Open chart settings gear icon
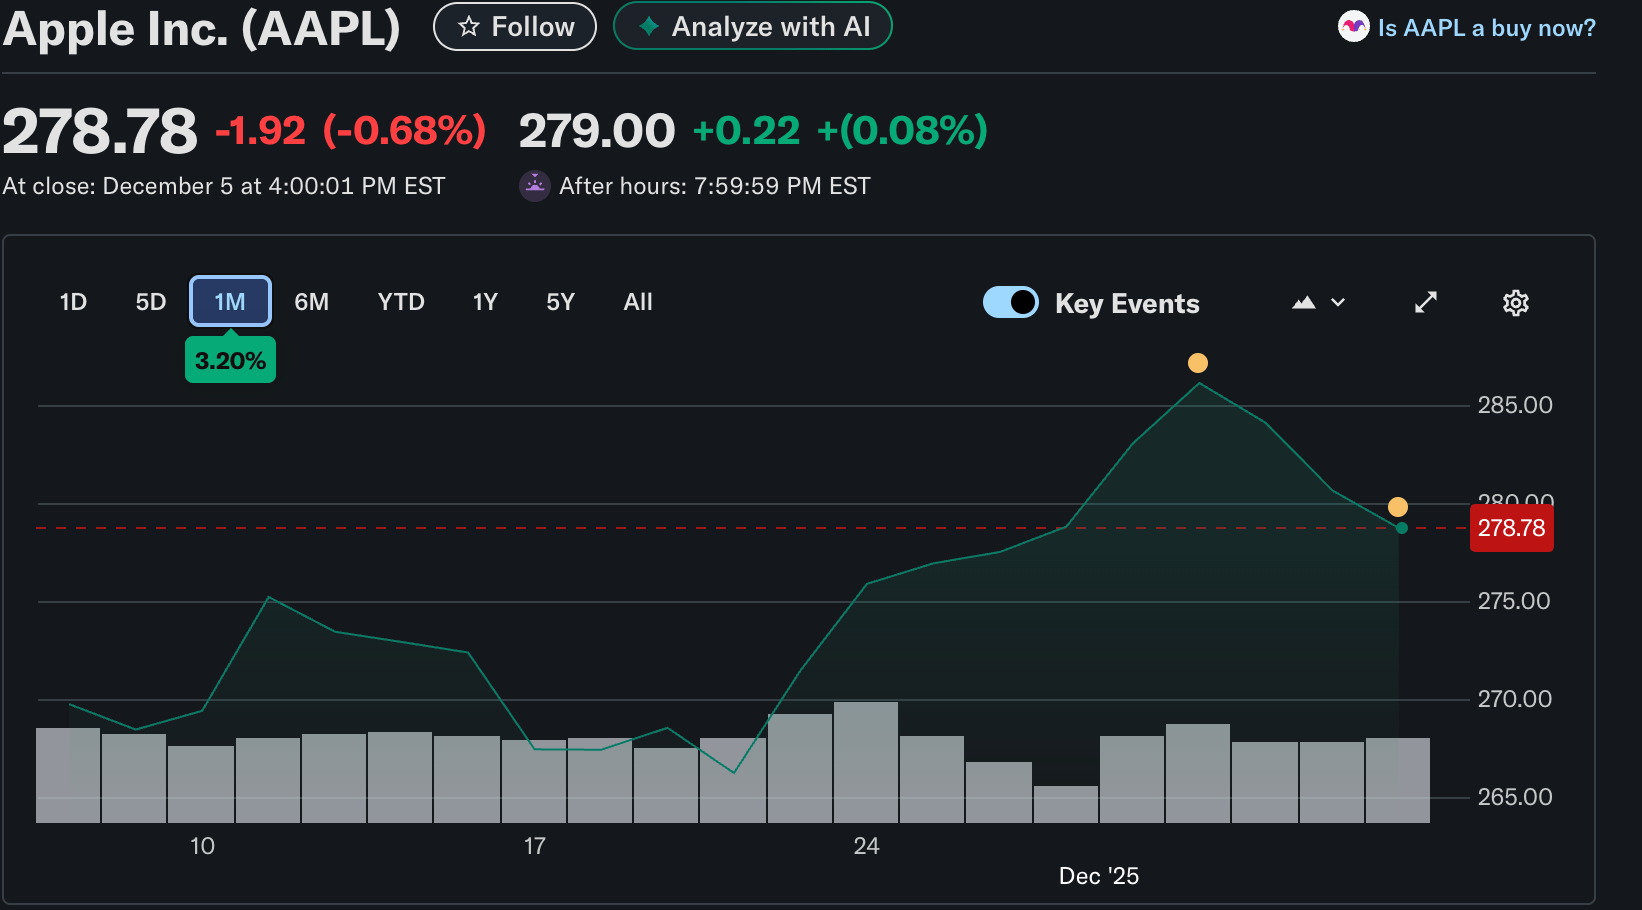The width and height of the screenshot is (1642, 910). [x=1516, y=303]
